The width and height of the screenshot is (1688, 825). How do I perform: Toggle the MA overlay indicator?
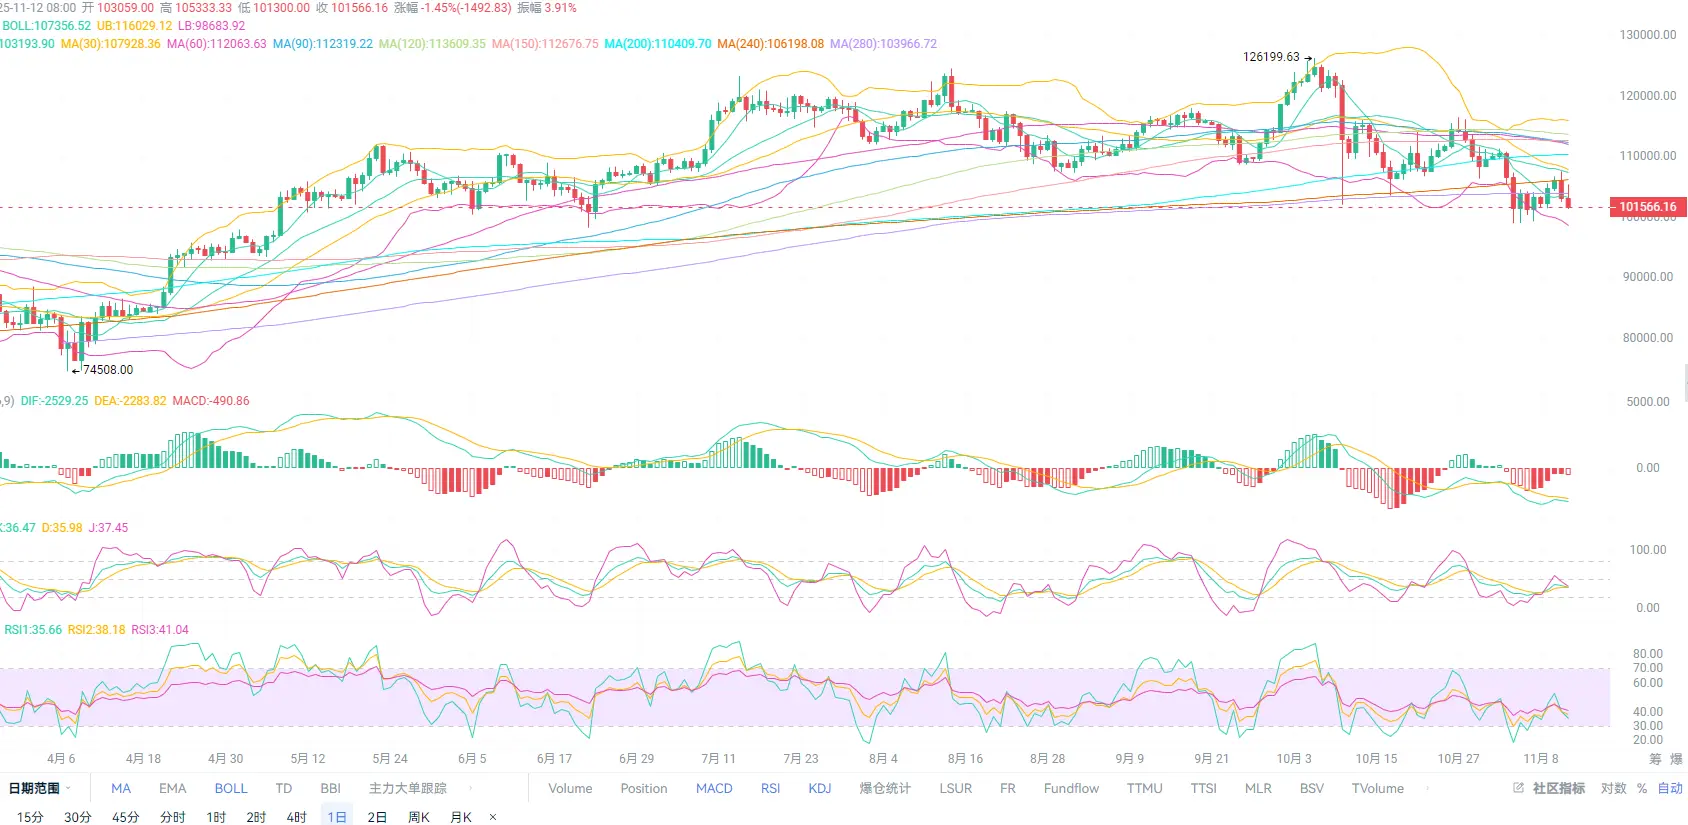click(121, 788)
